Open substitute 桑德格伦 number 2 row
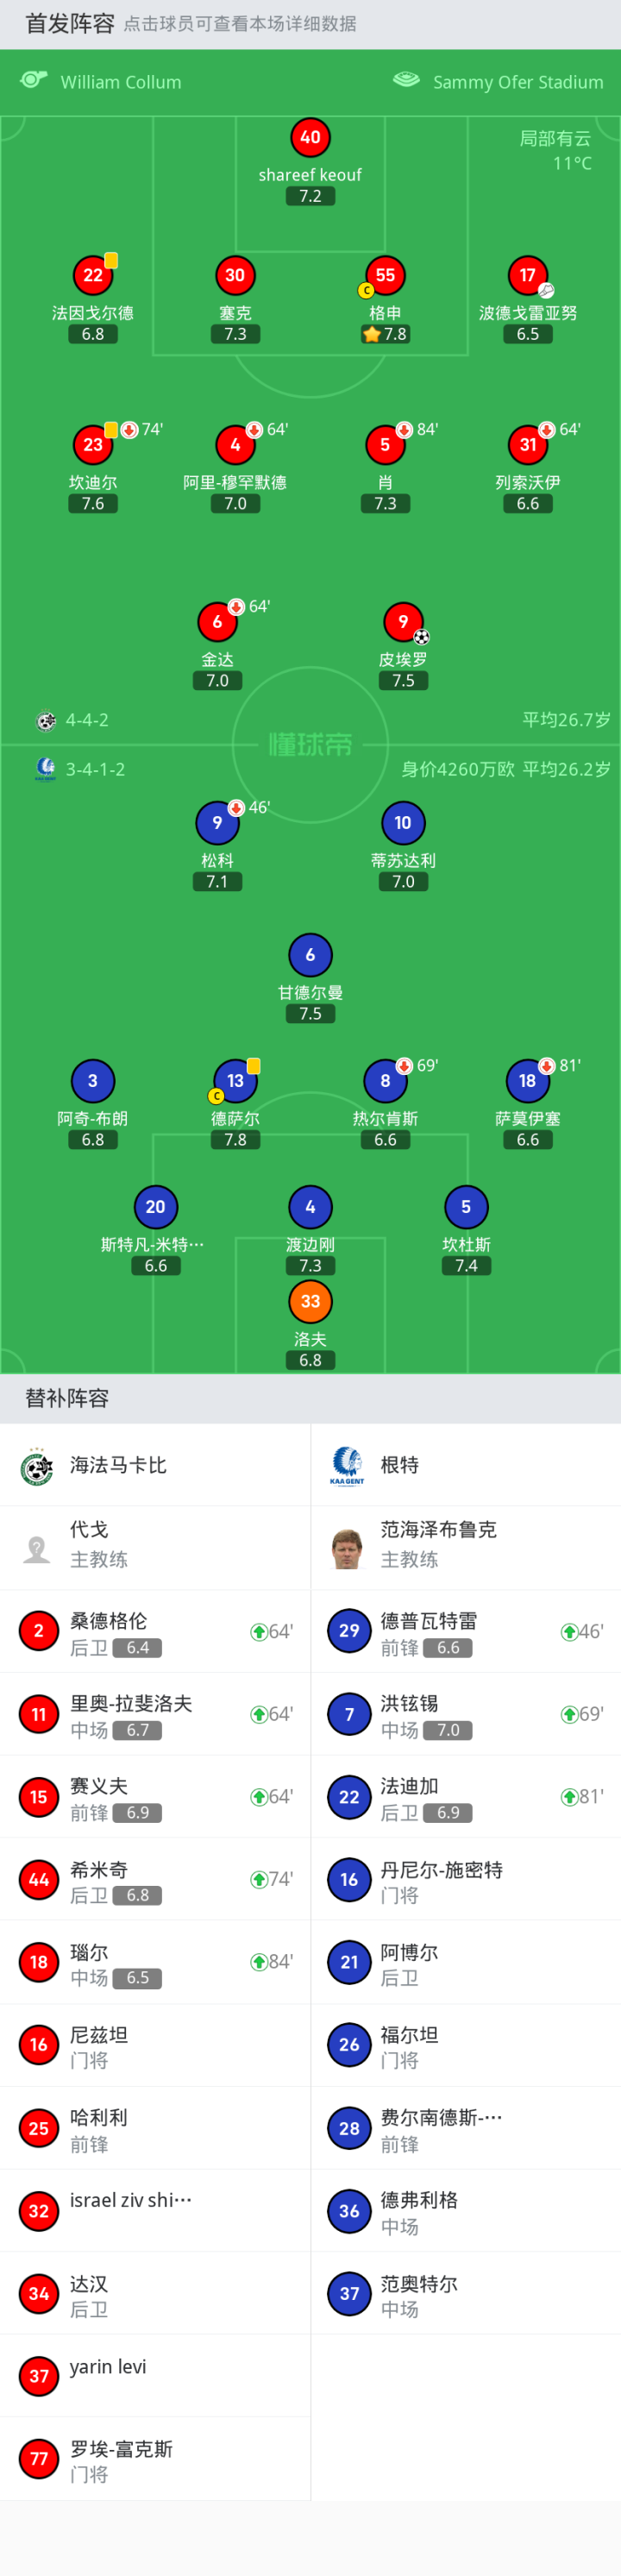Image resolution: width=621 pixels, height=2576 pixels. click(x=155, y=1631)
